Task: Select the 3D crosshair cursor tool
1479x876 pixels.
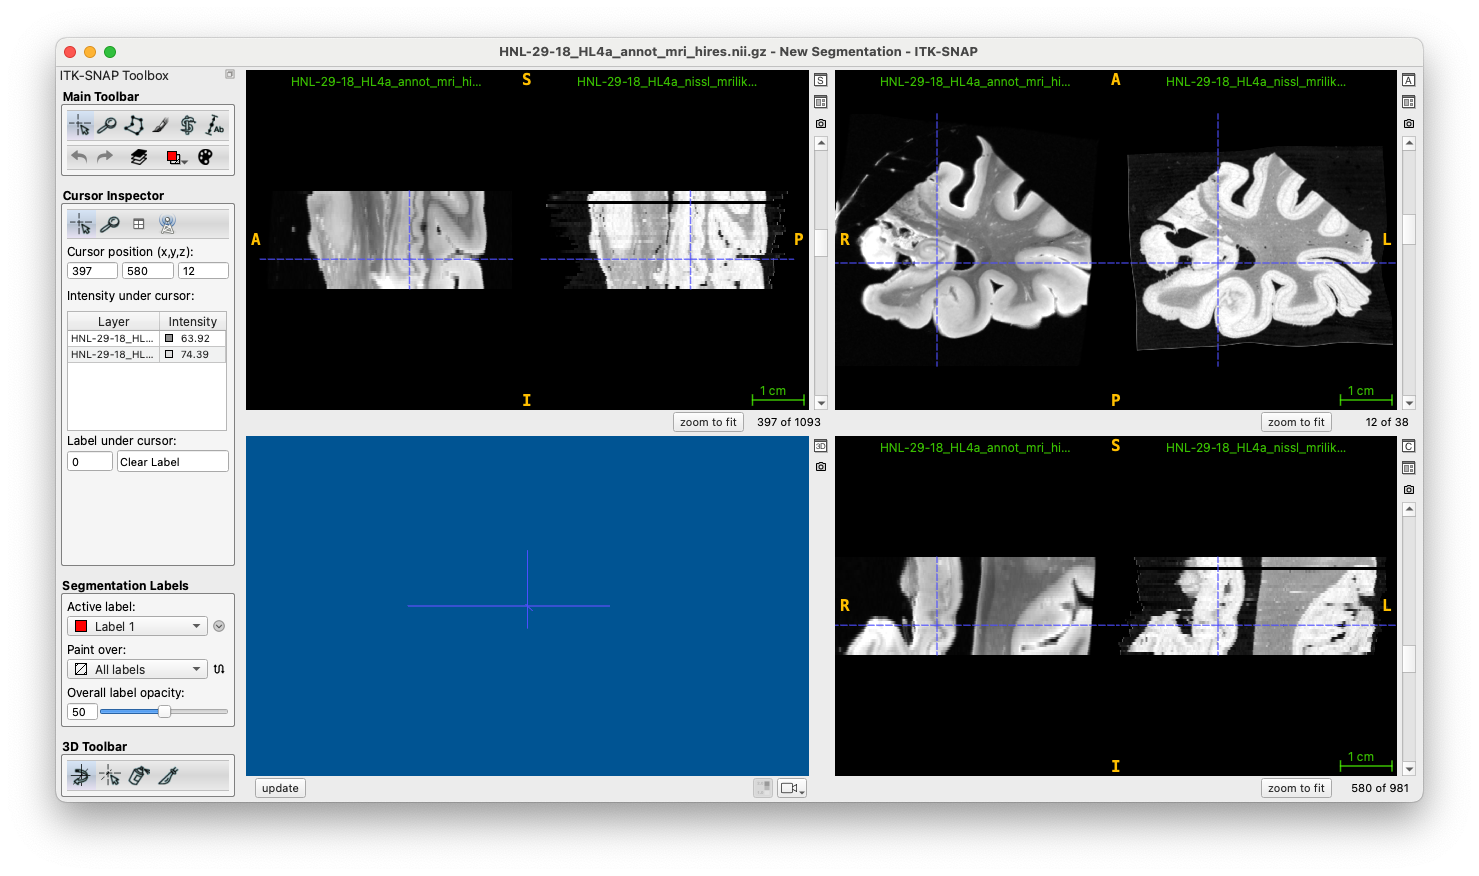Action: (x=110, y=775)
